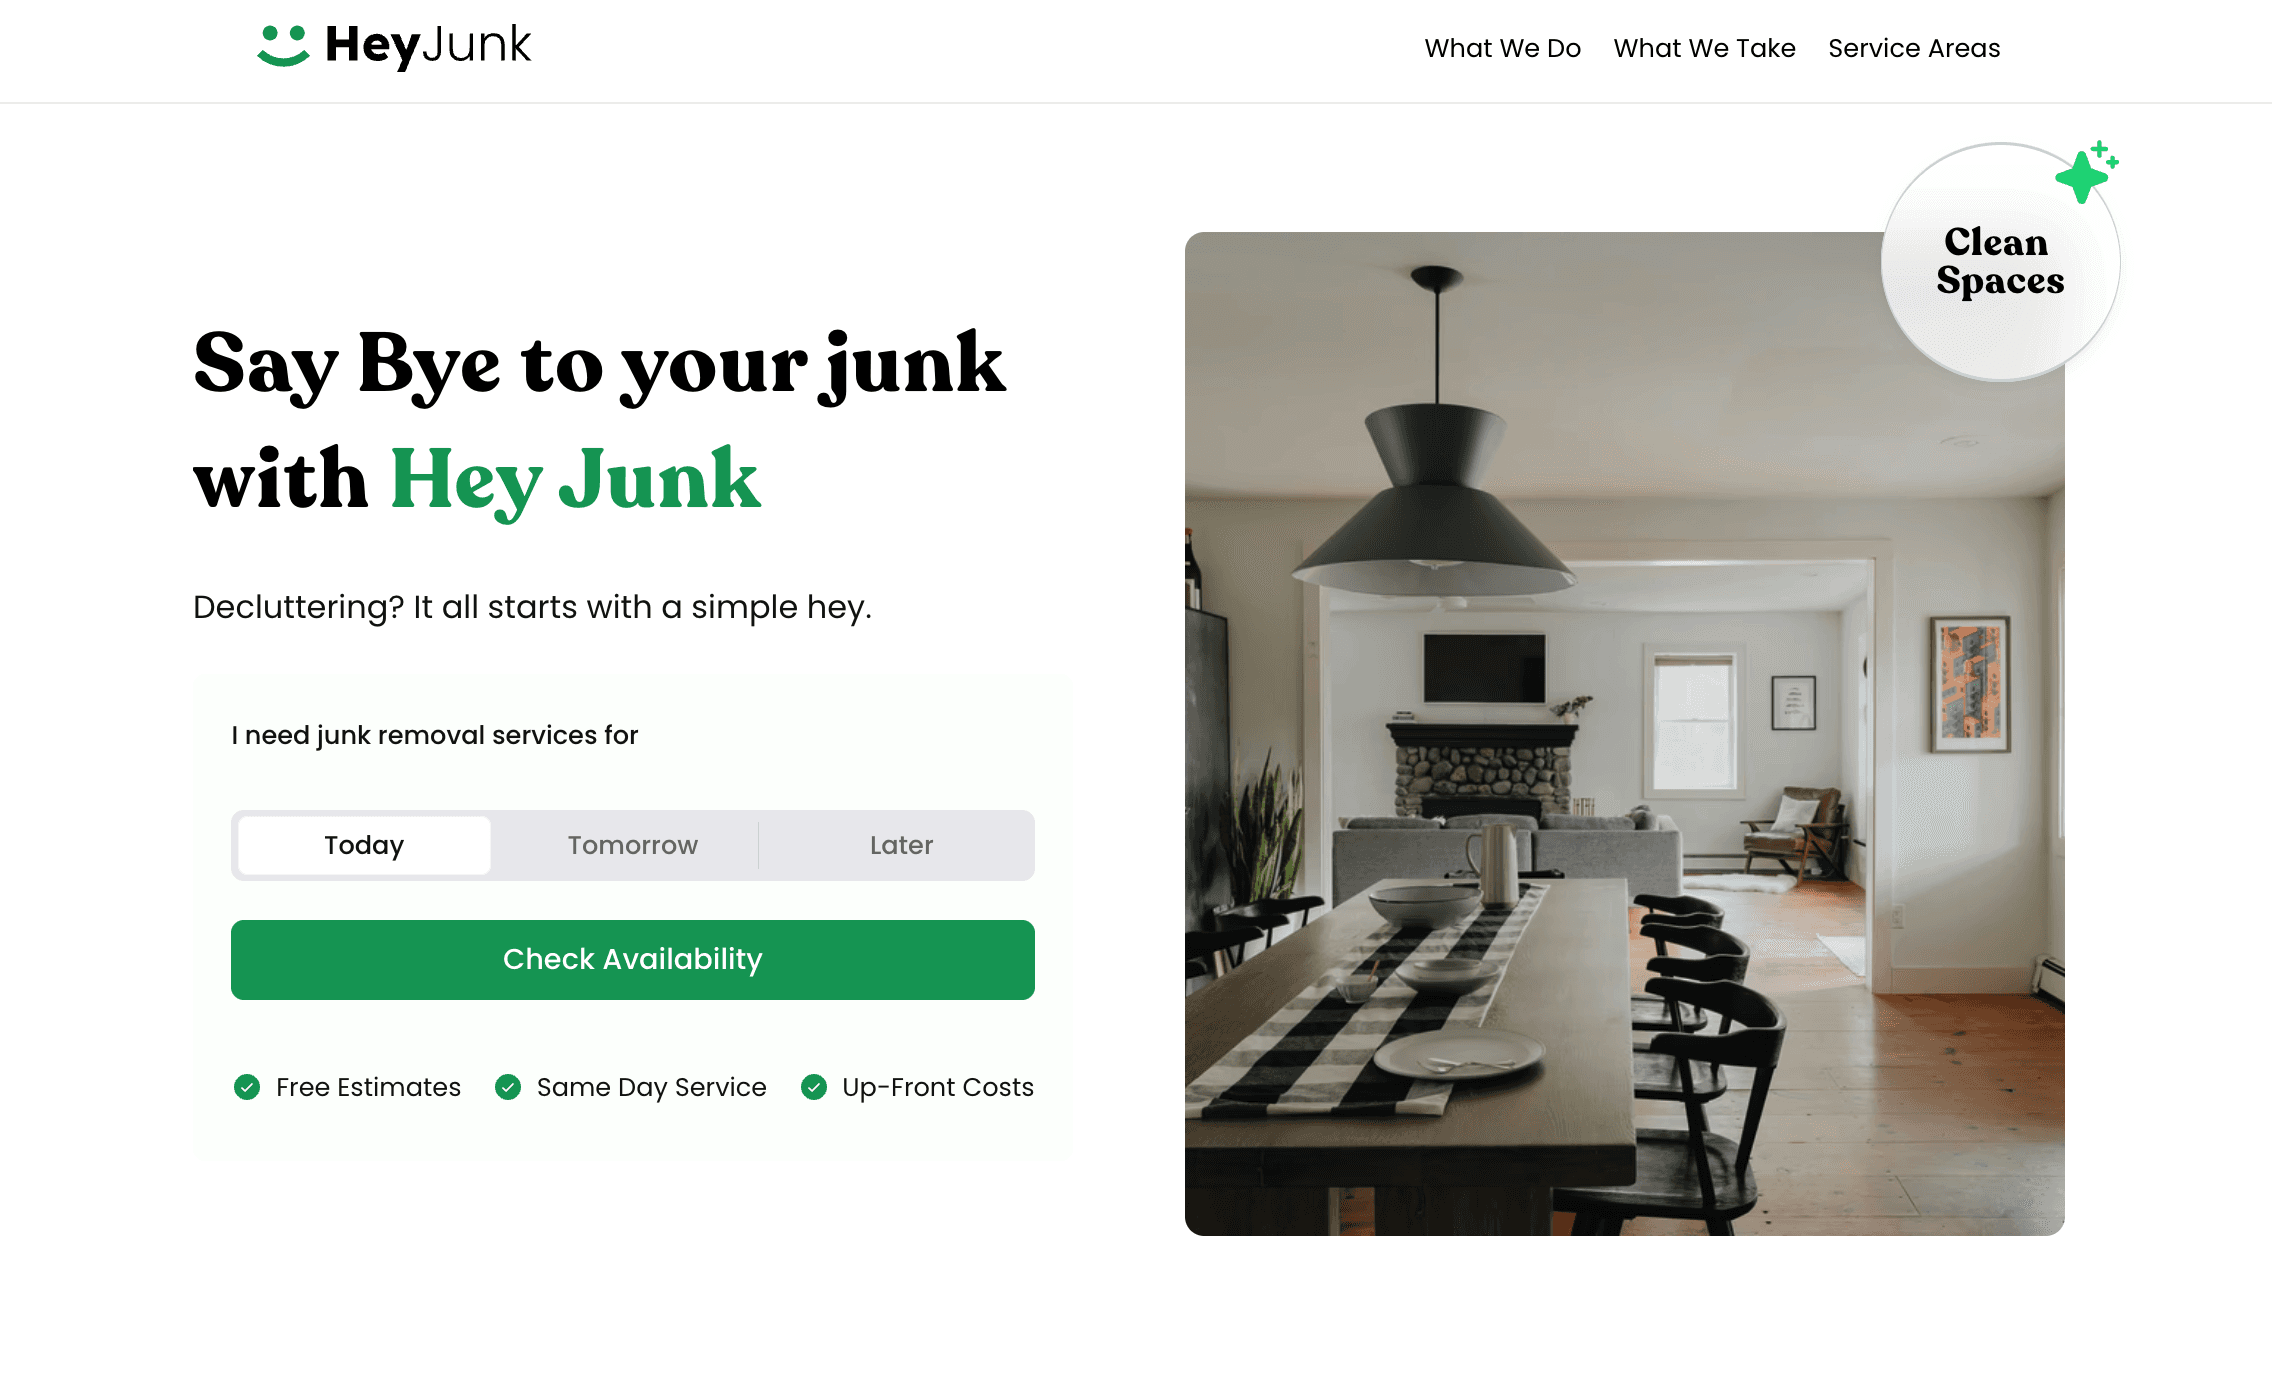Select the Today option
Image resolution: width=2272 pixels, height=1400 pixels.
point(364,846)
